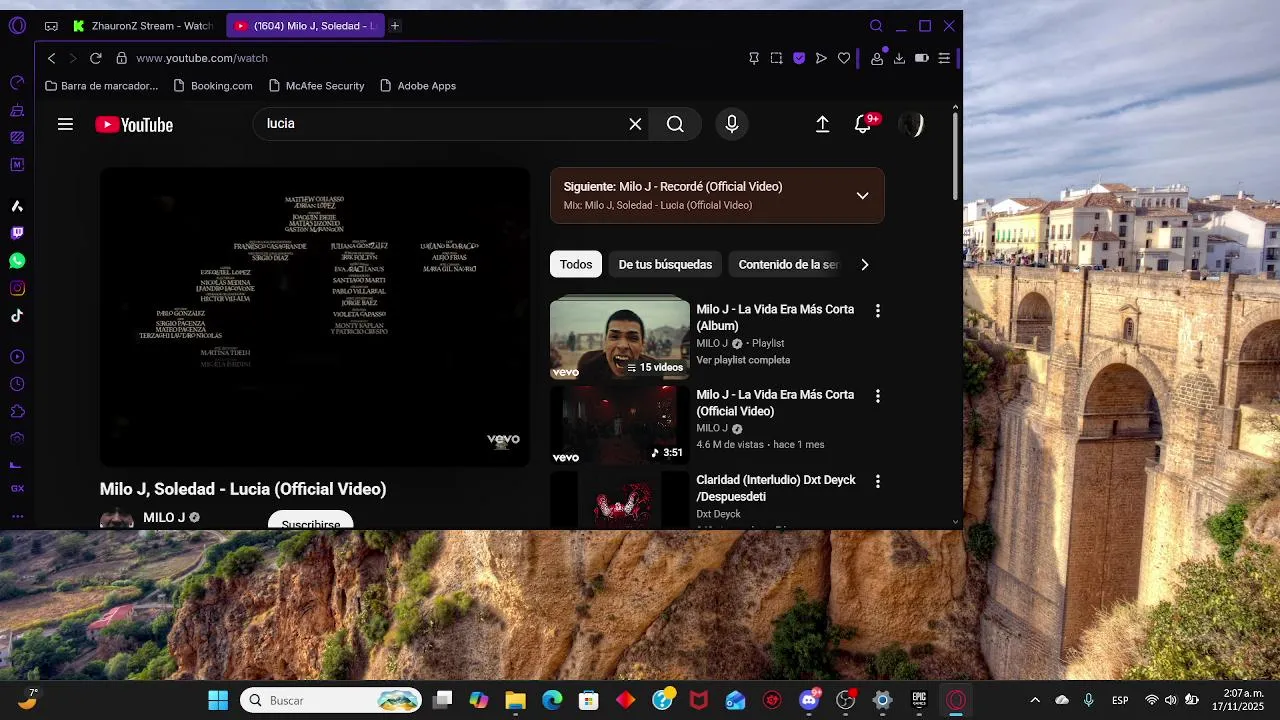Click the Aria AI icon in sidebar
1280x720 pixels.
(17, 206)
